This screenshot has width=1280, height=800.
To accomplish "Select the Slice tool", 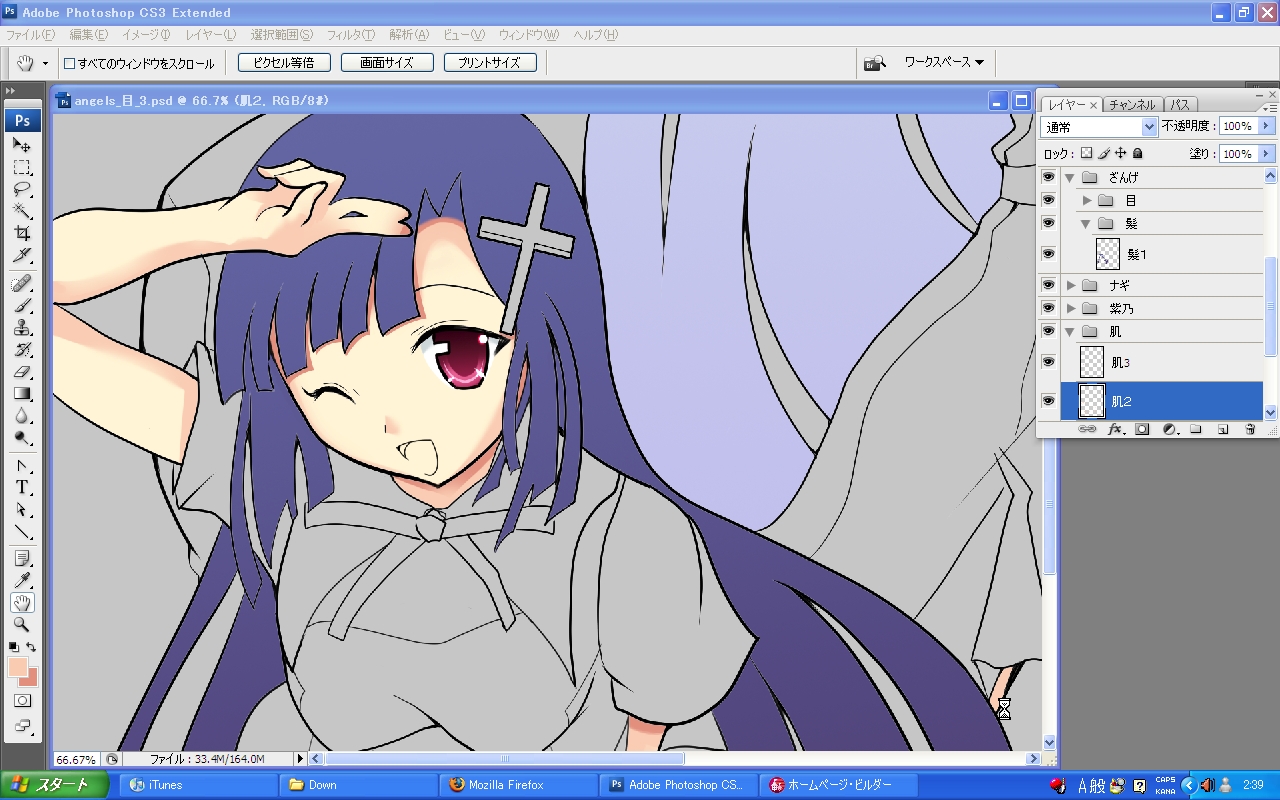I will coord(22,255).
